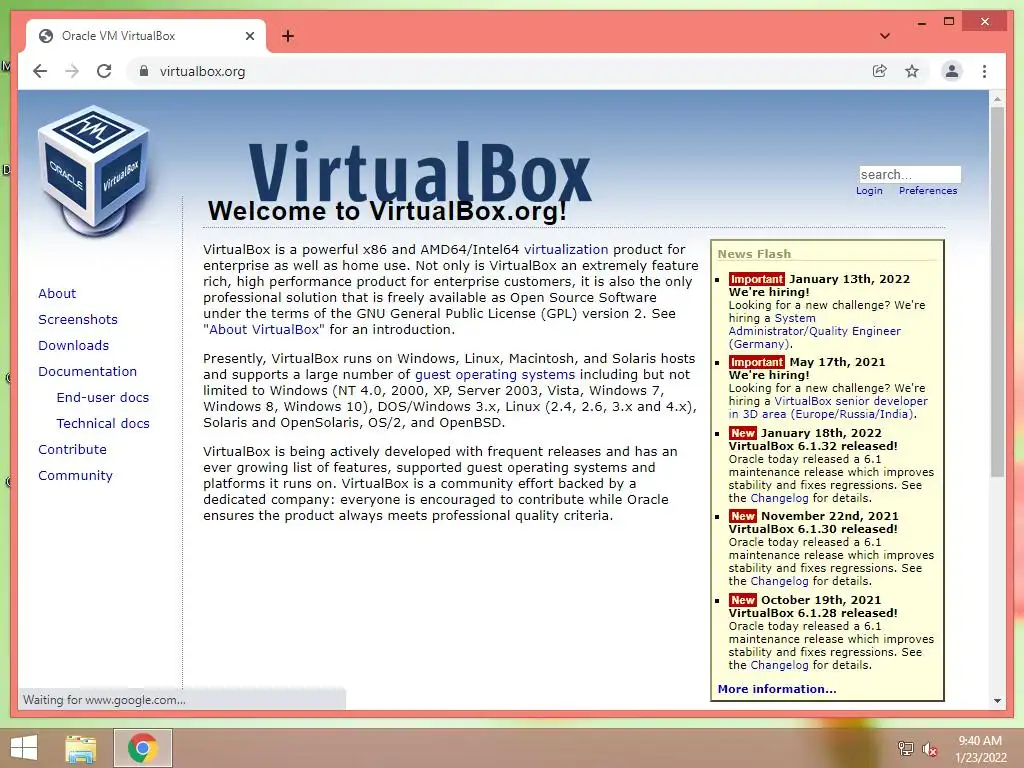This screenshot has width=1024, height=768.
Task: Go to Downloads in sidebar
Action: [x=73, y=345]
